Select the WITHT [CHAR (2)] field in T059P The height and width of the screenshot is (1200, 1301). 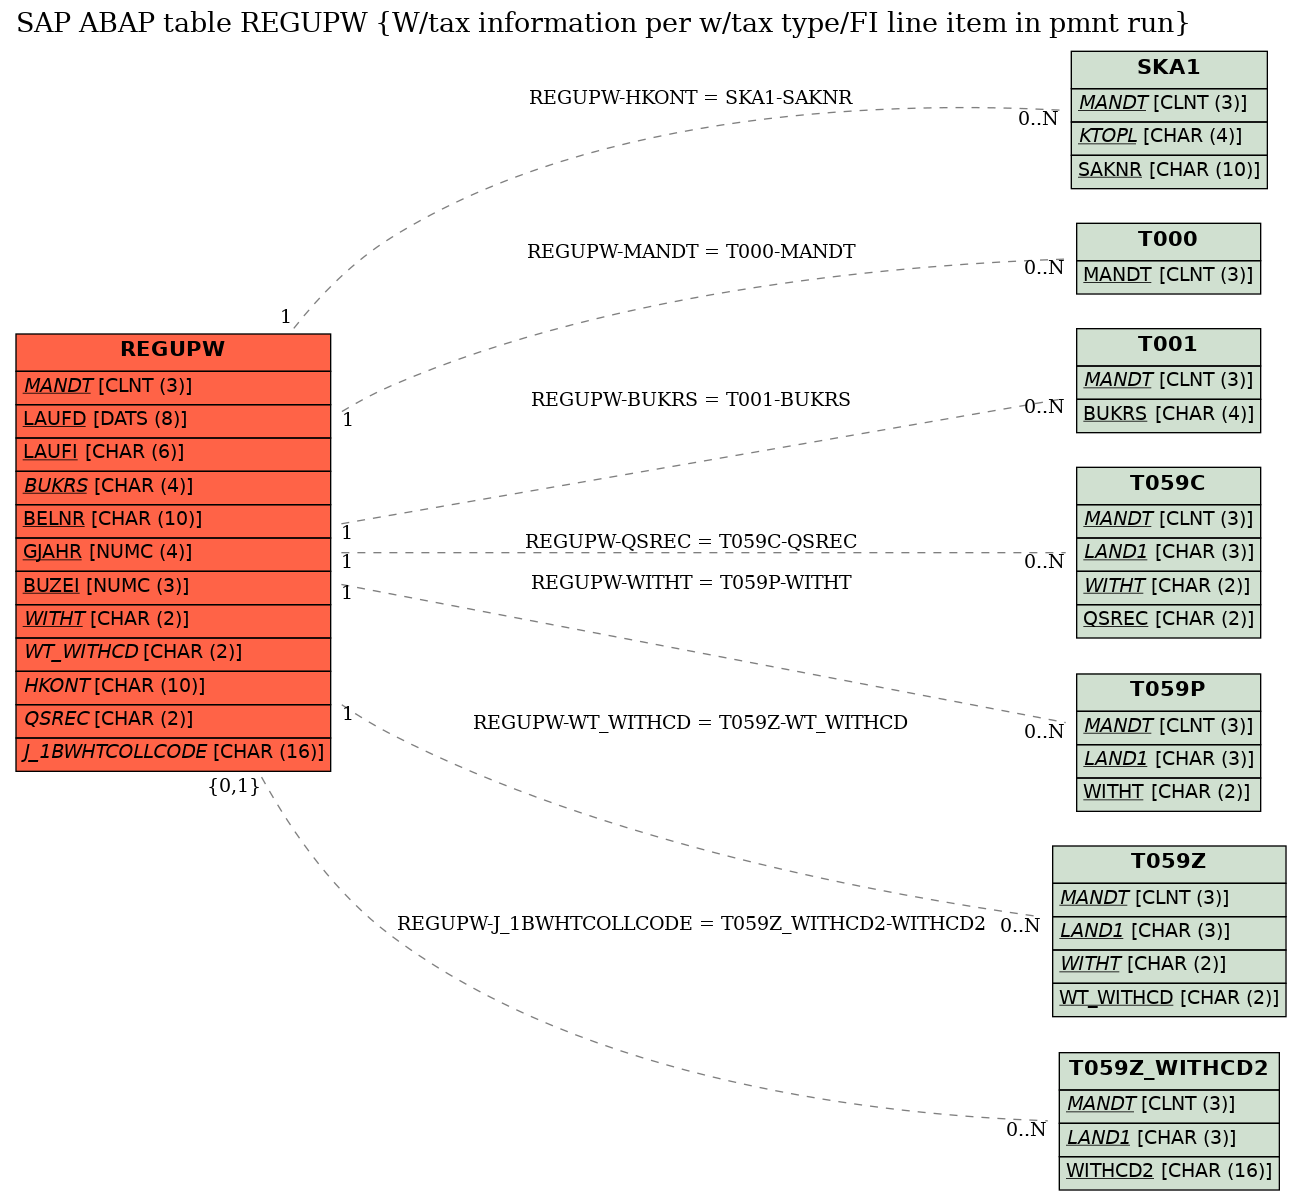pyautogui.click(x=1168, y=793)
